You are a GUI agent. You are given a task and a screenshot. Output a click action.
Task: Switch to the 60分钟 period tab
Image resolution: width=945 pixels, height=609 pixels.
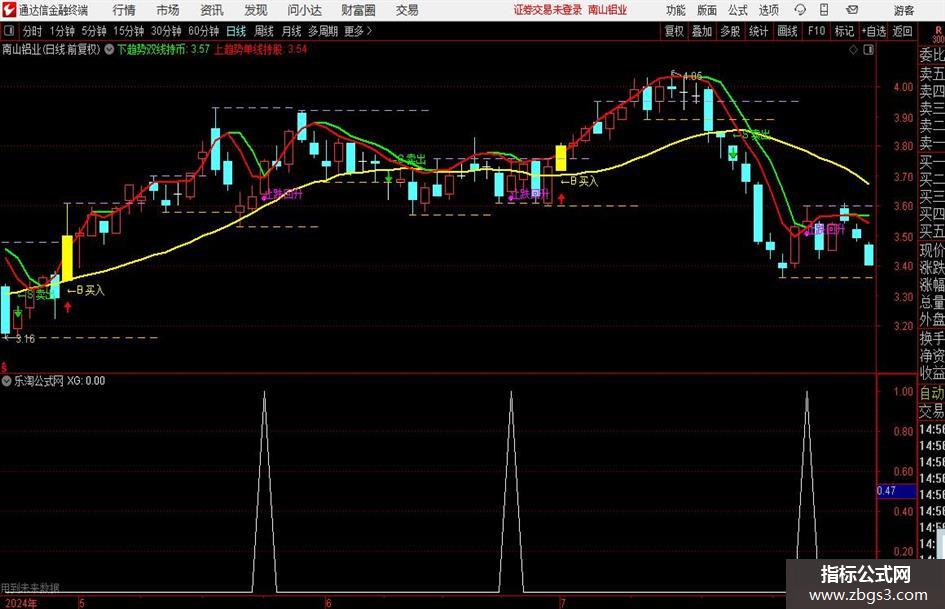pos(204,31)
